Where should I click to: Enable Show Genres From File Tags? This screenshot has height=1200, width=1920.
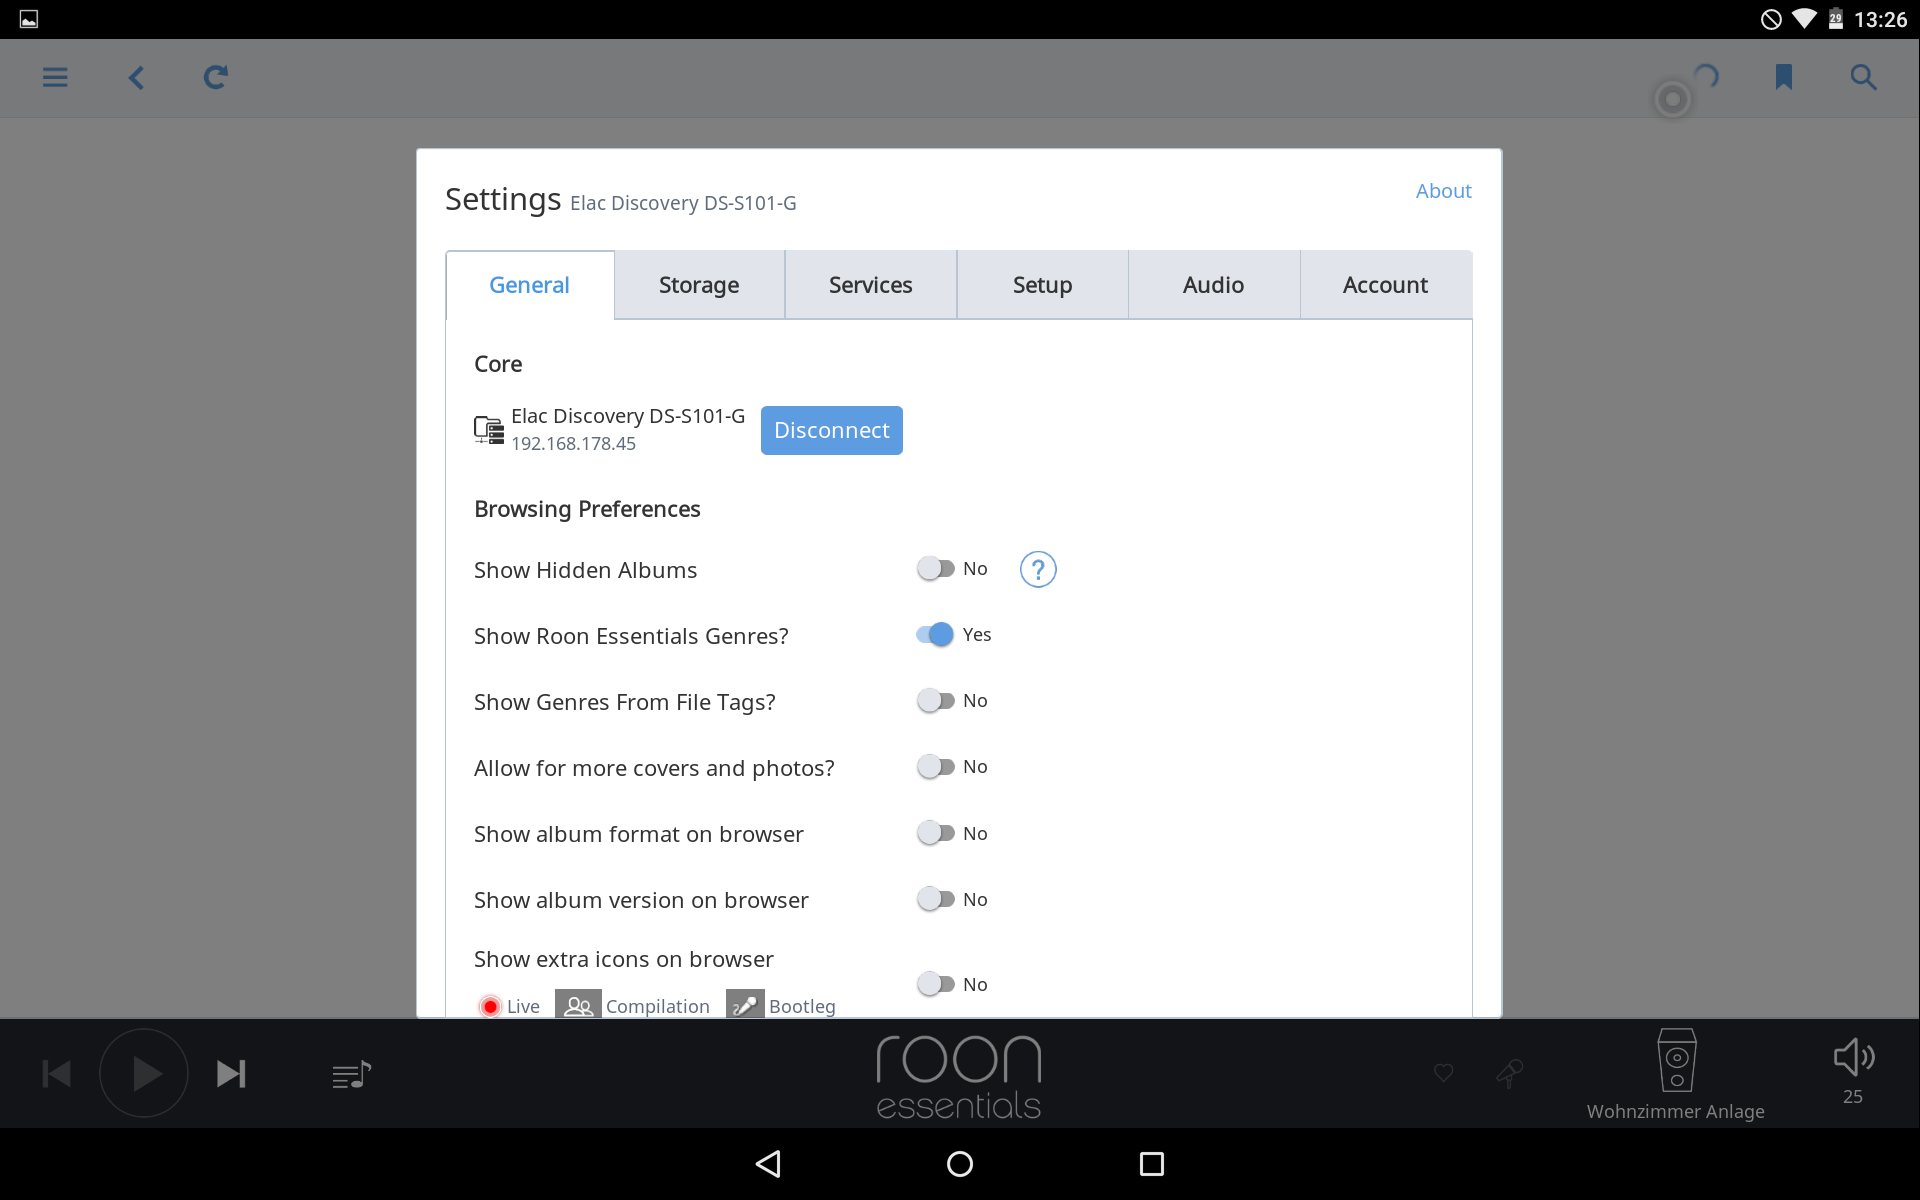936,701
